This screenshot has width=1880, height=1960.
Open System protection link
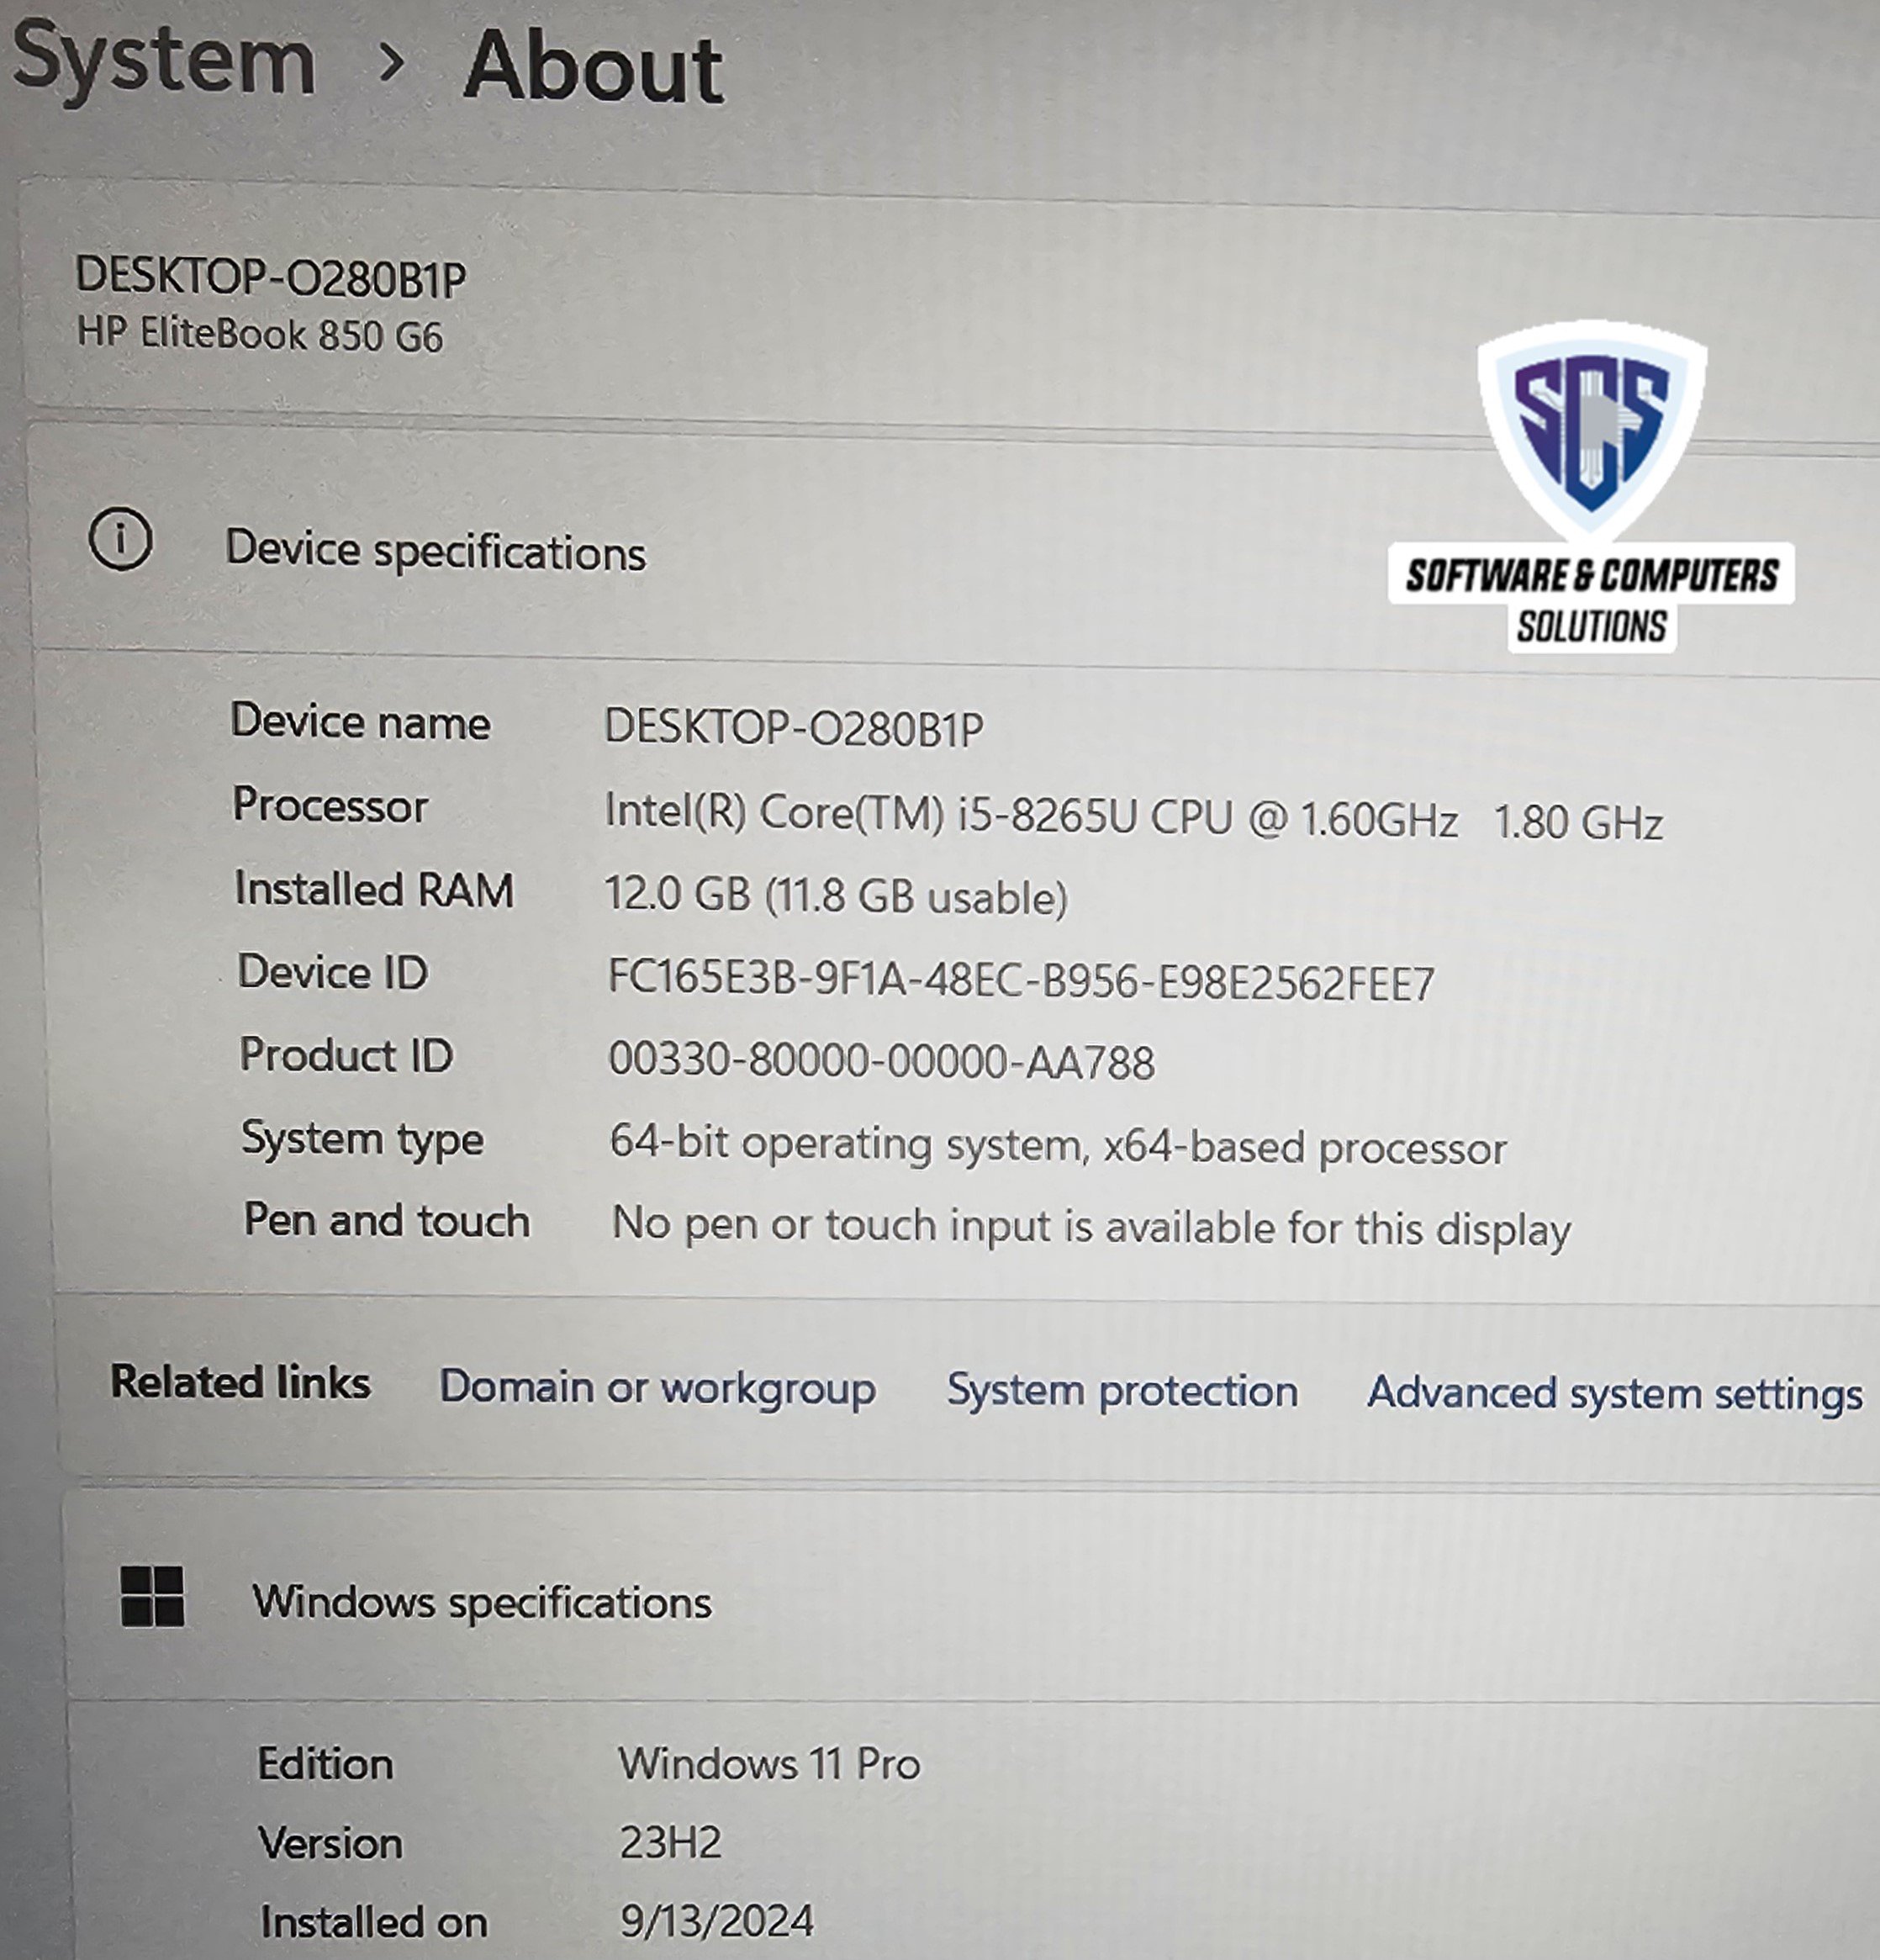1122,1391
